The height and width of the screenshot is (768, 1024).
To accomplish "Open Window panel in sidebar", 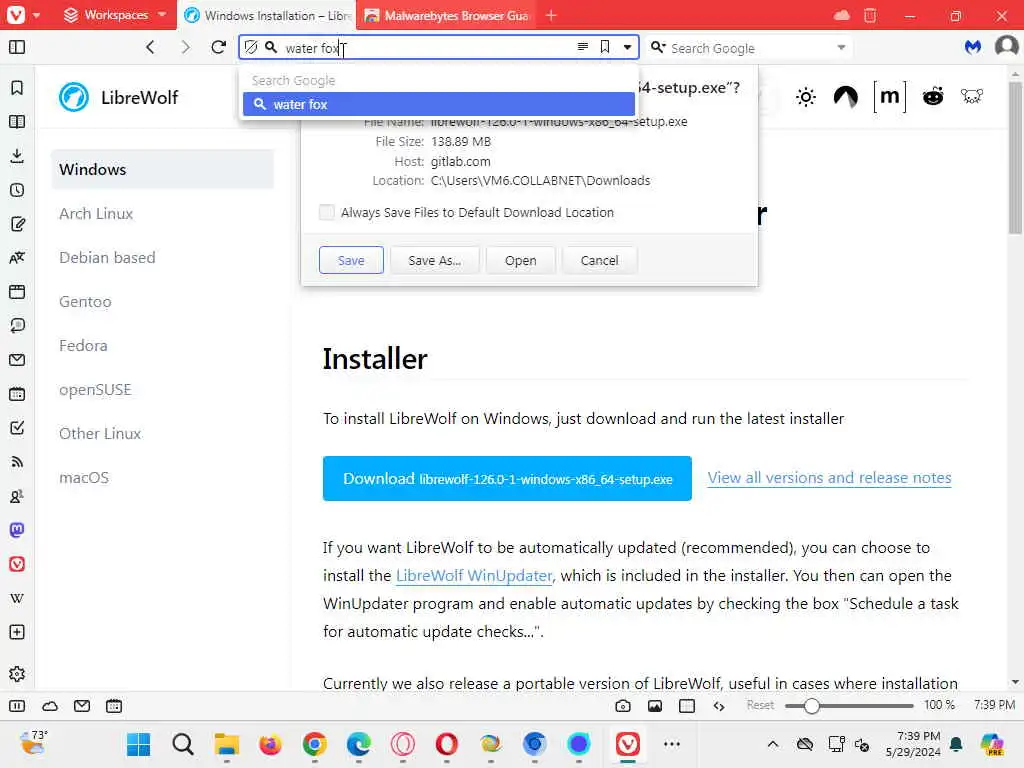I will (17, 292).
